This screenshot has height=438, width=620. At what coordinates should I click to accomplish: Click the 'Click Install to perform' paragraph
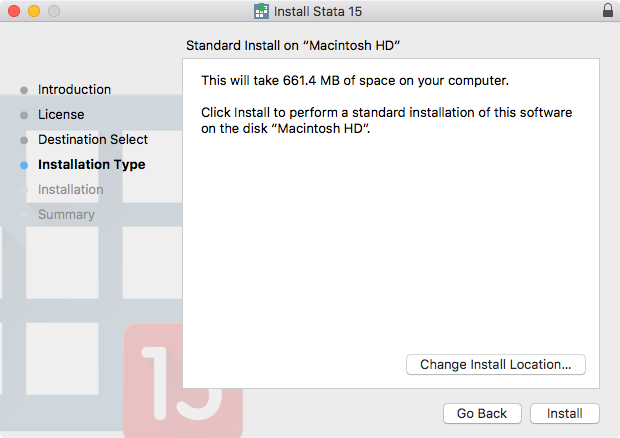[x=387, y=121]
